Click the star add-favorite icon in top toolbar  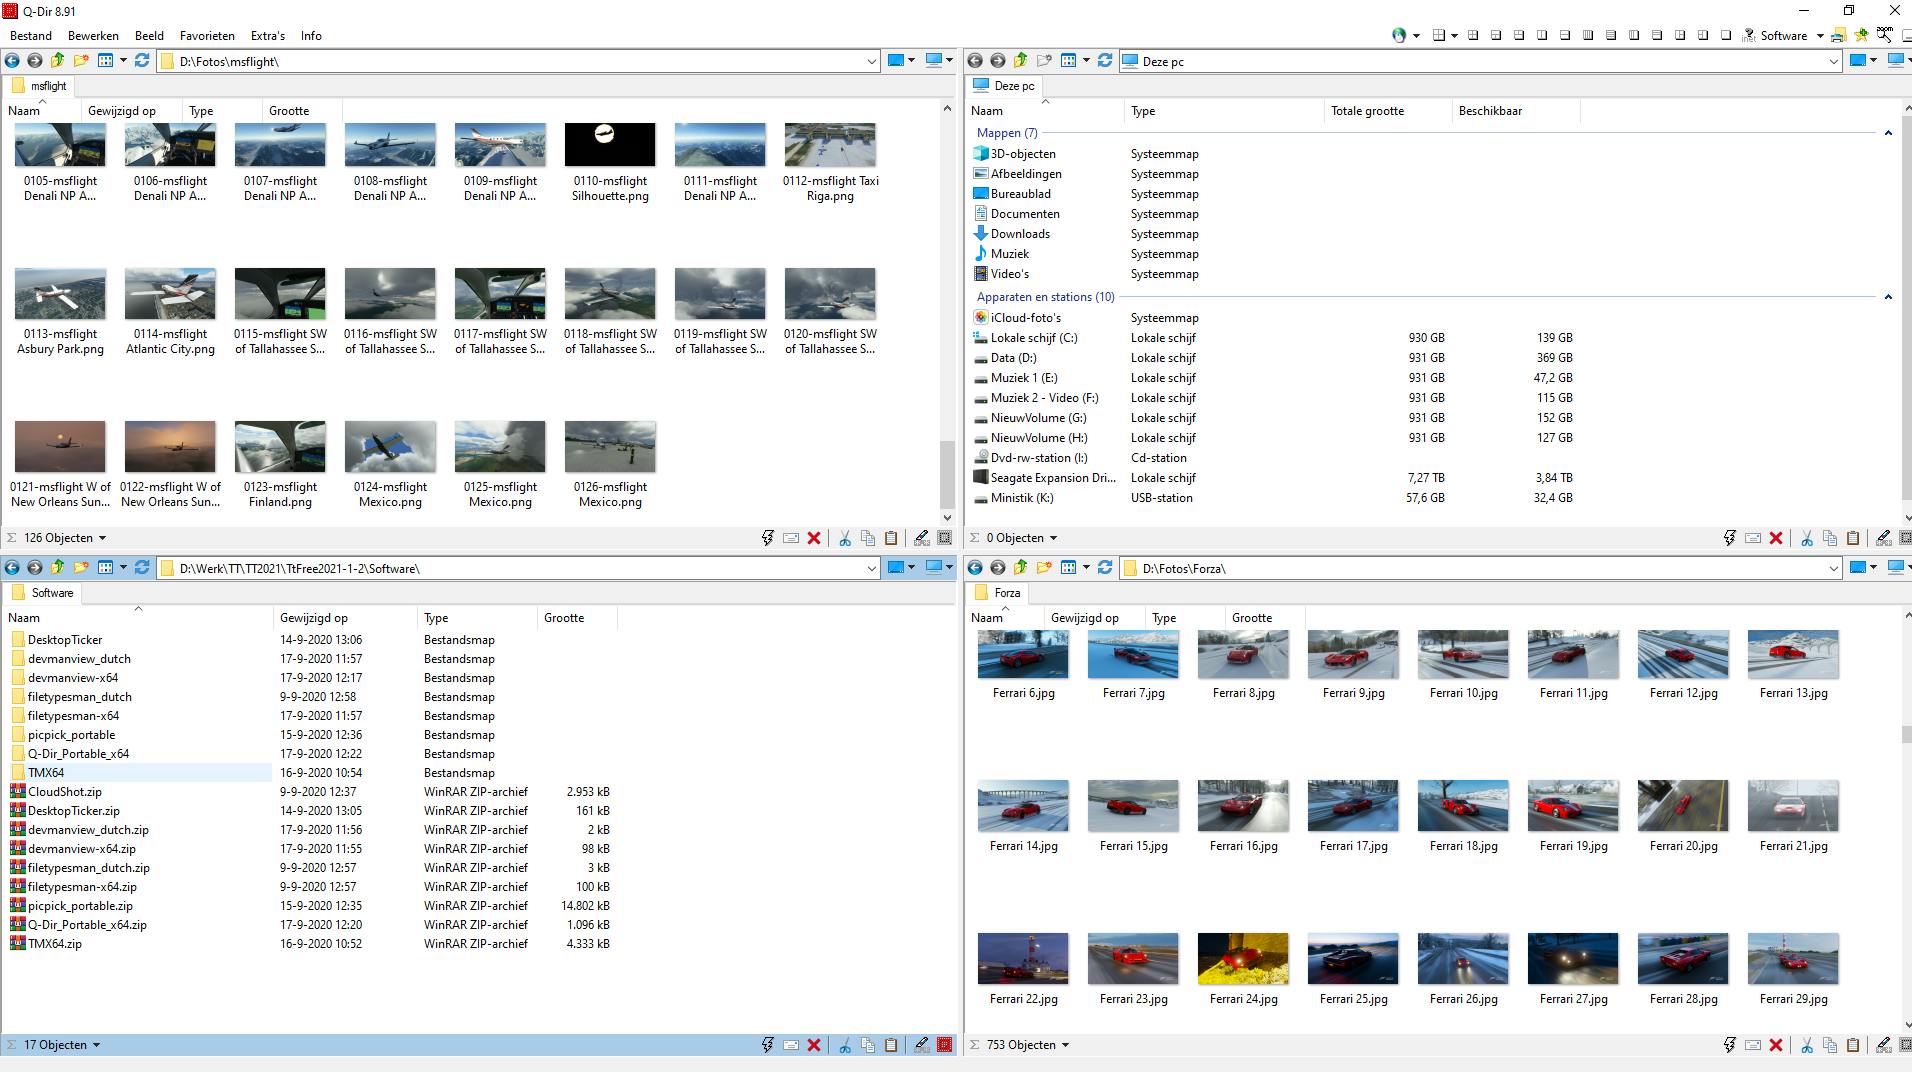[1861, 35]
